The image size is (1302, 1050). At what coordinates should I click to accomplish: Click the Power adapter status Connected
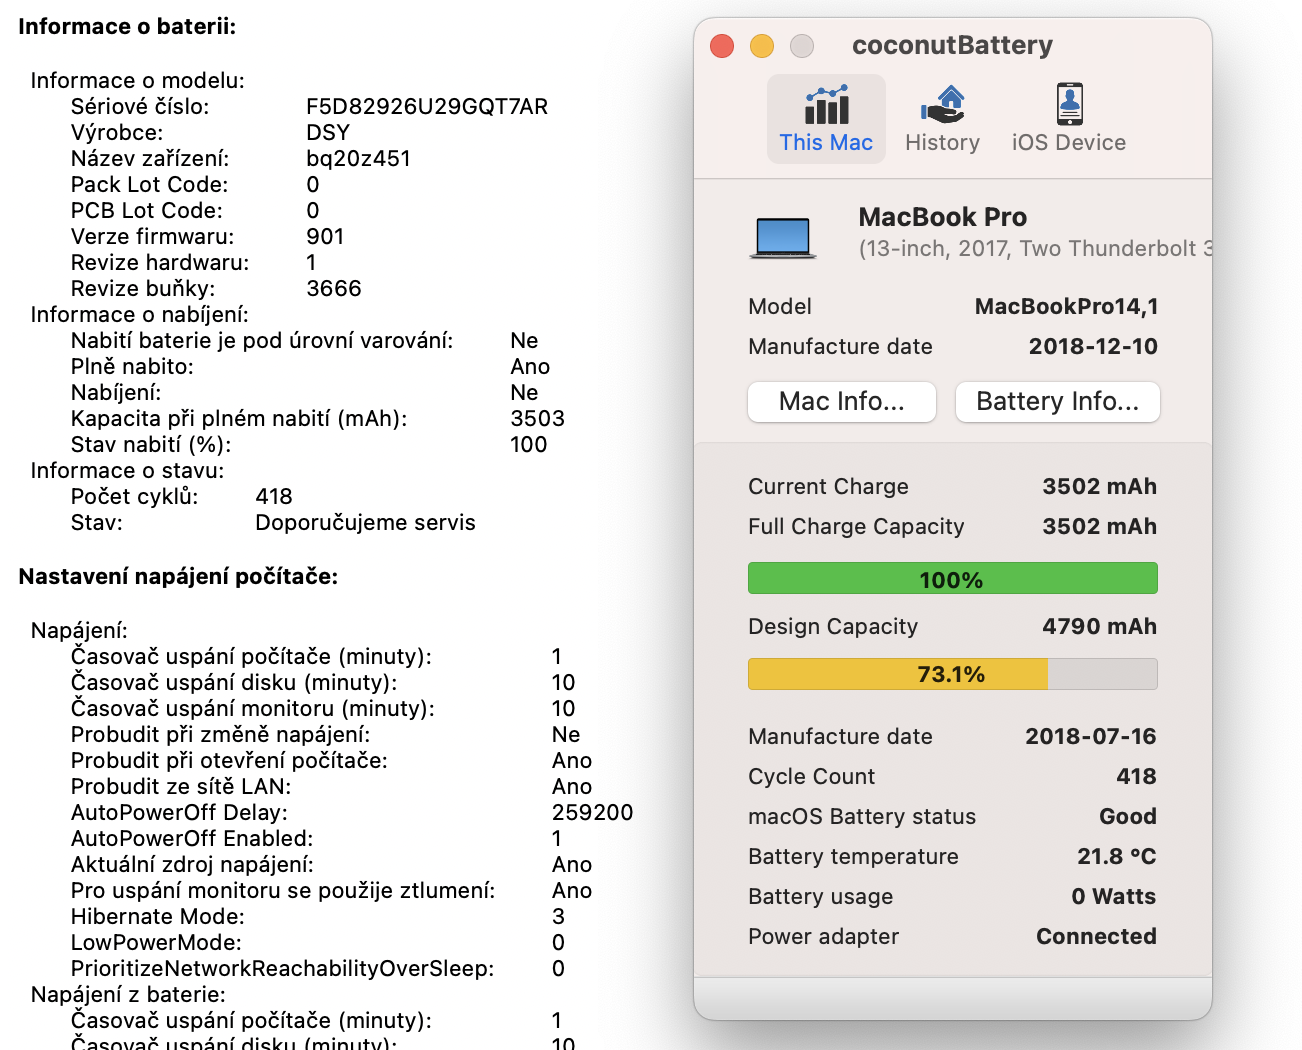click(x=1096, y=937)
